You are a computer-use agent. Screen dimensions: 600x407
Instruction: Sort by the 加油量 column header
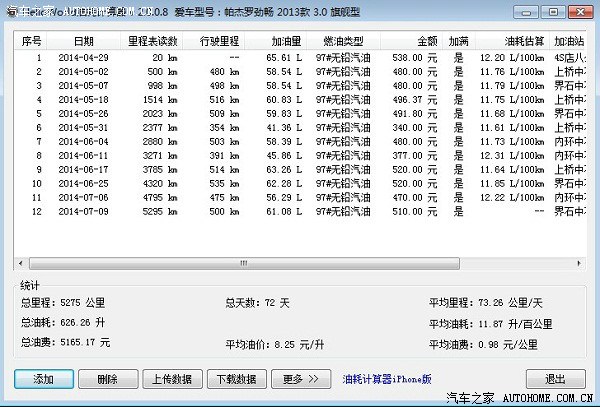point(286,41)
